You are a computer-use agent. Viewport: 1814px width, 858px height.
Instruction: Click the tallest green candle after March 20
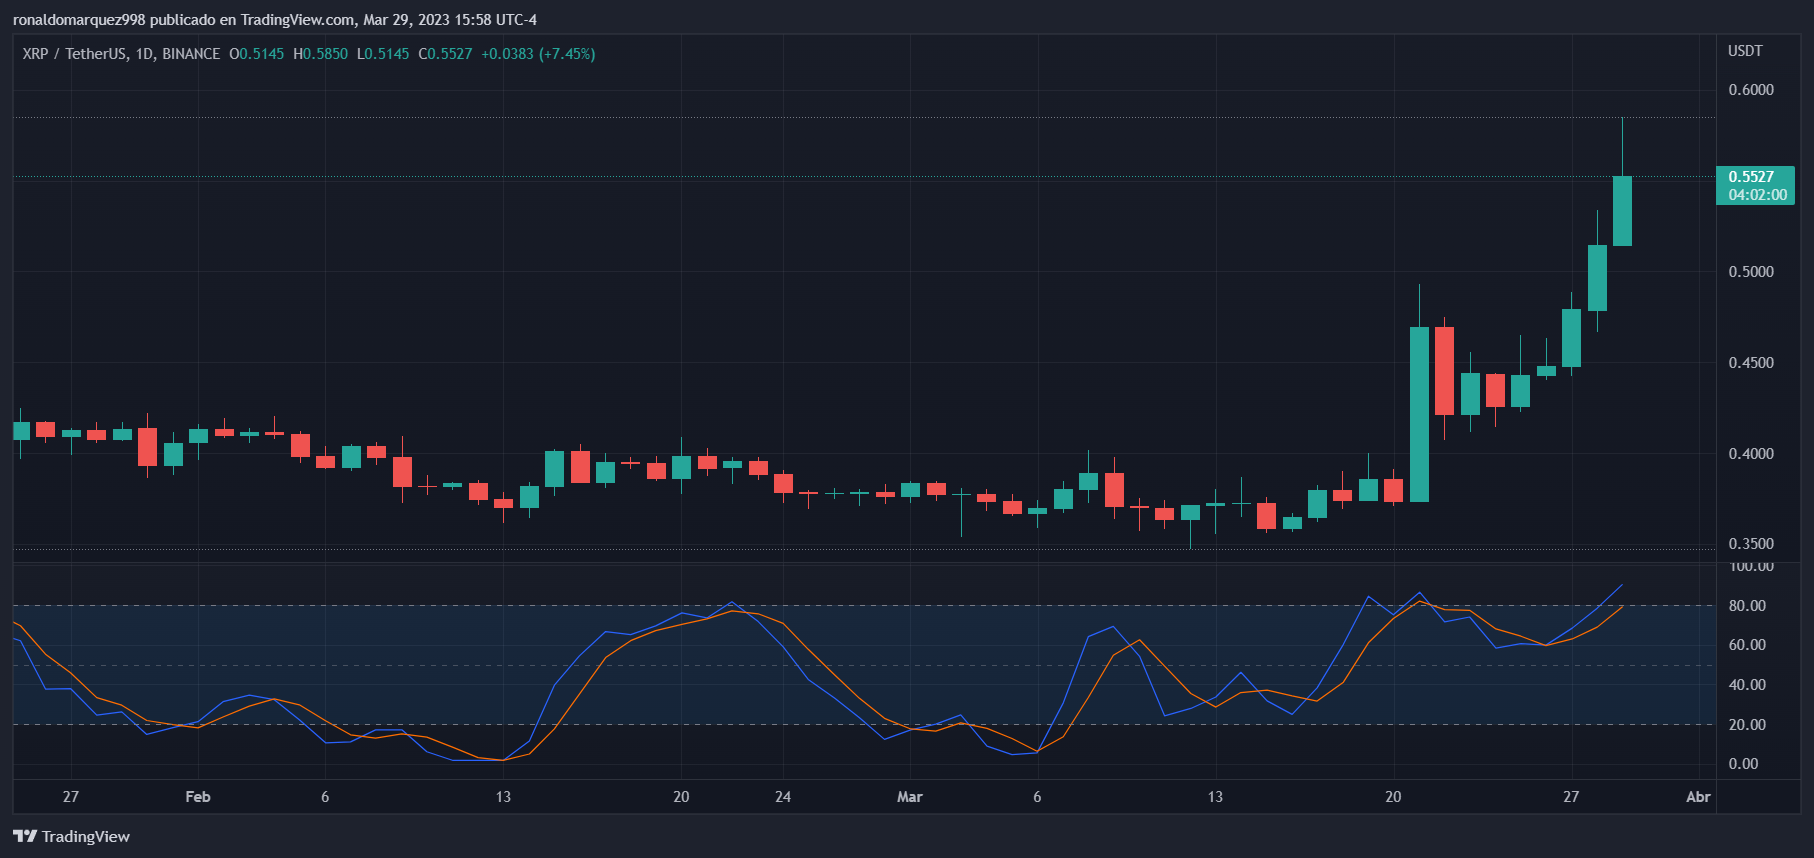coord(1419,414)
